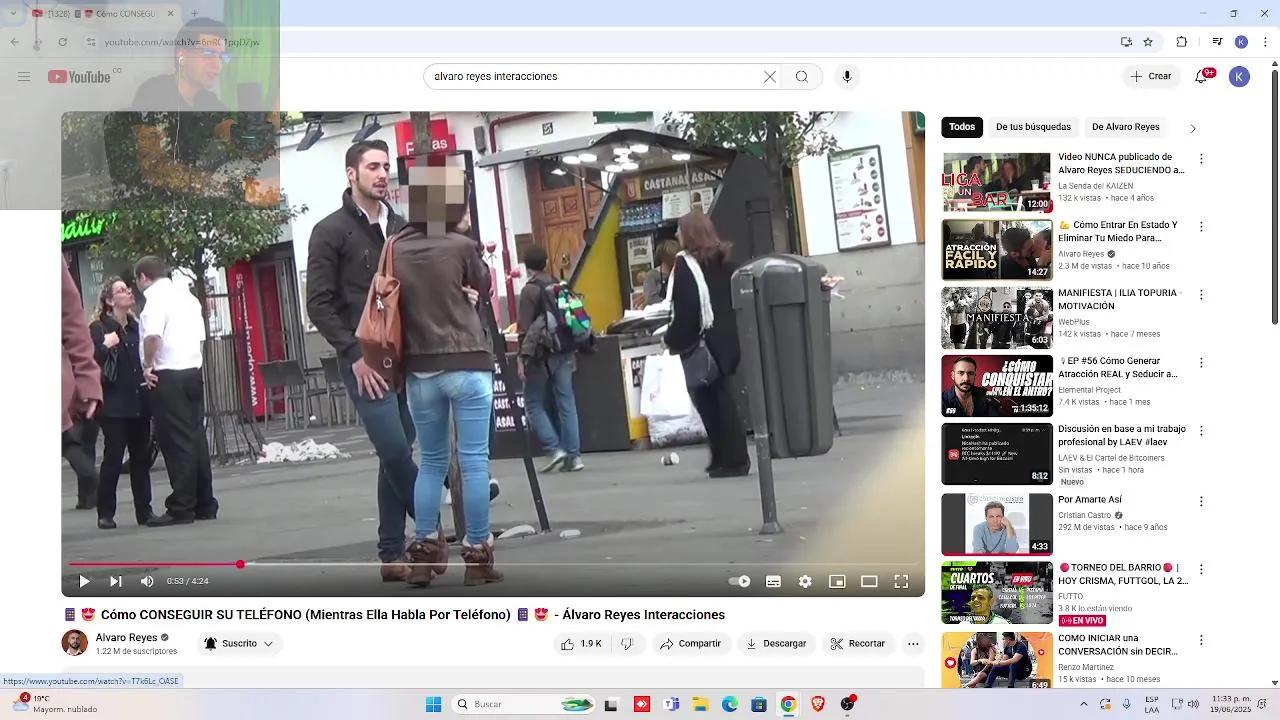Open 'Por Amarte Así' video title
This screenshot has width=1280, height=720.
1090,500
